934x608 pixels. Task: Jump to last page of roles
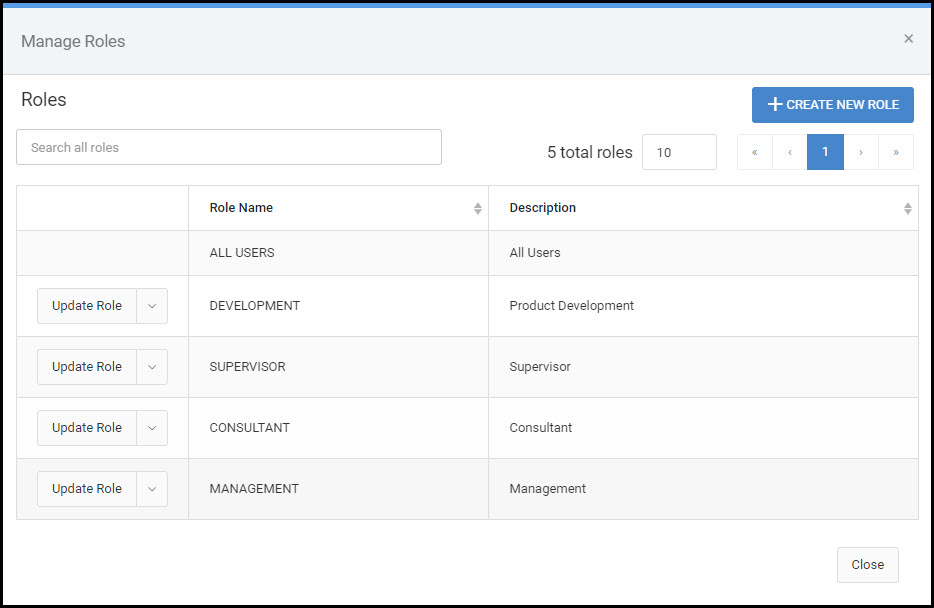[x=896, y=152]
